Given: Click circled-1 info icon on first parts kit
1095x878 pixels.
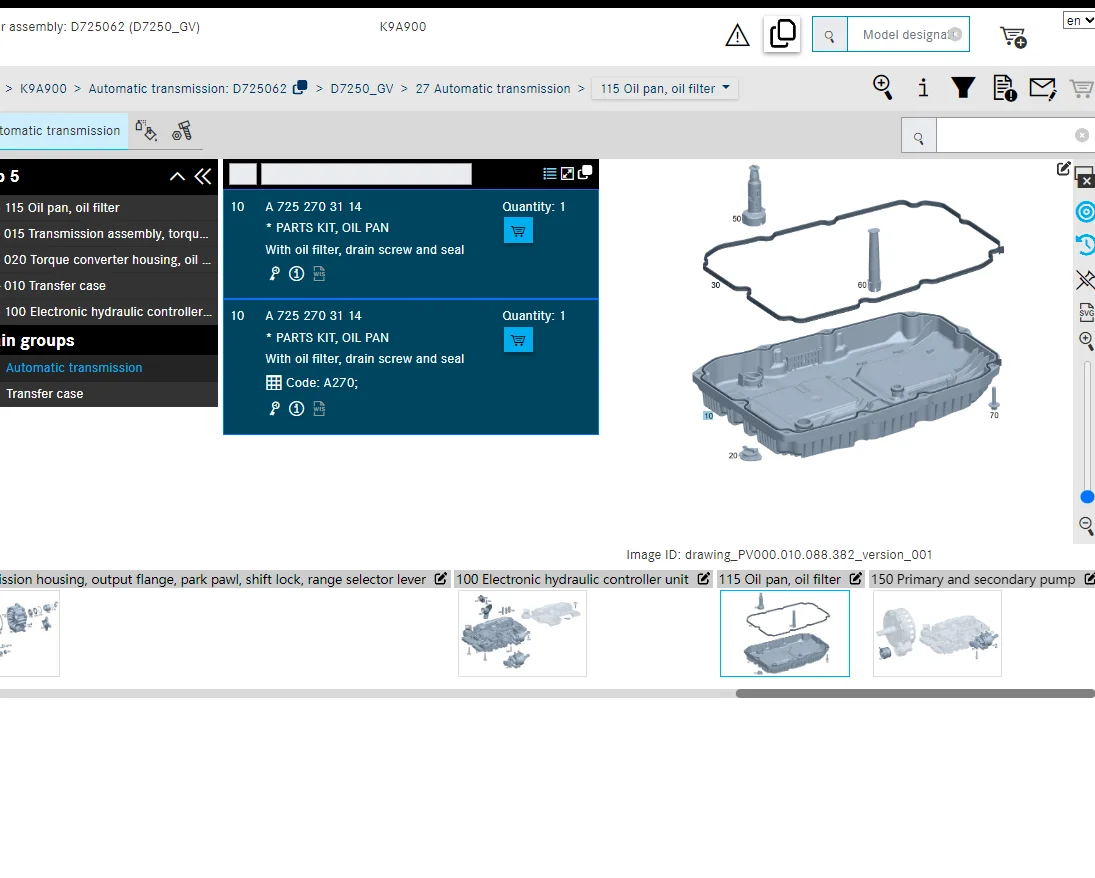Looking at the screenshot, I should tap(296, 273).
